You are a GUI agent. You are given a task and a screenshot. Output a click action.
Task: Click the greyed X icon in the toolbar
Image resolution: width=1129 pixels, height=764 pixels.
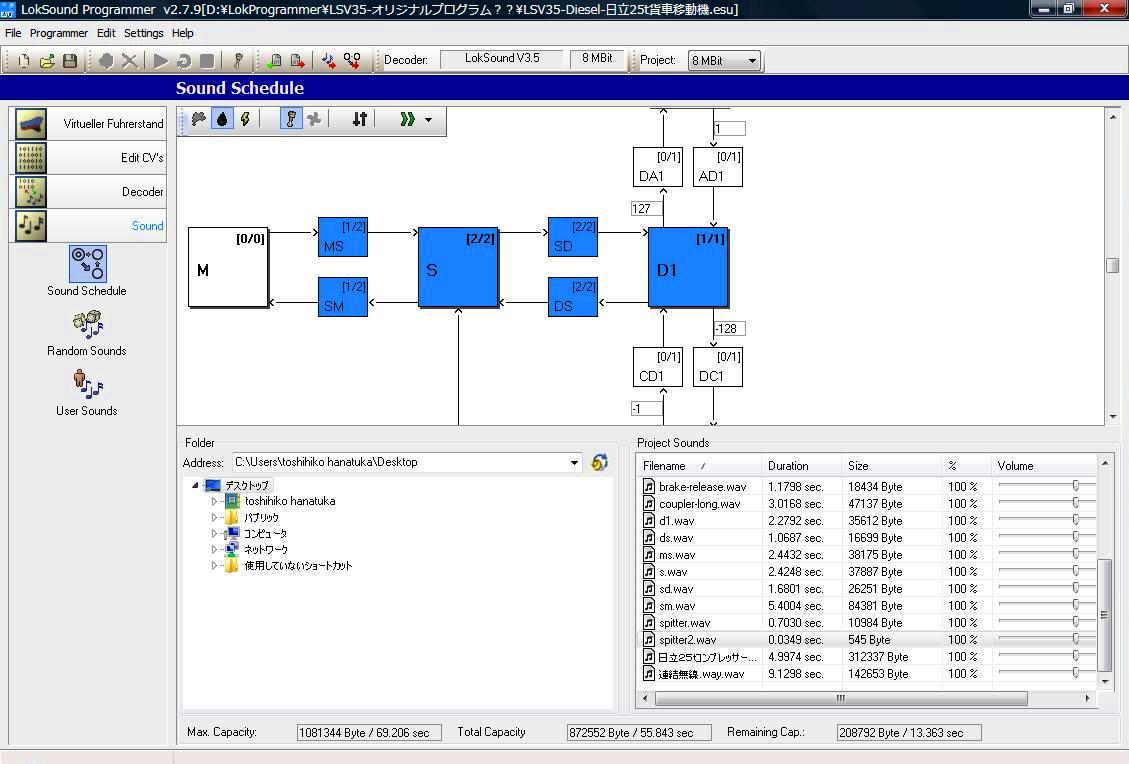[x=130, y=60]
